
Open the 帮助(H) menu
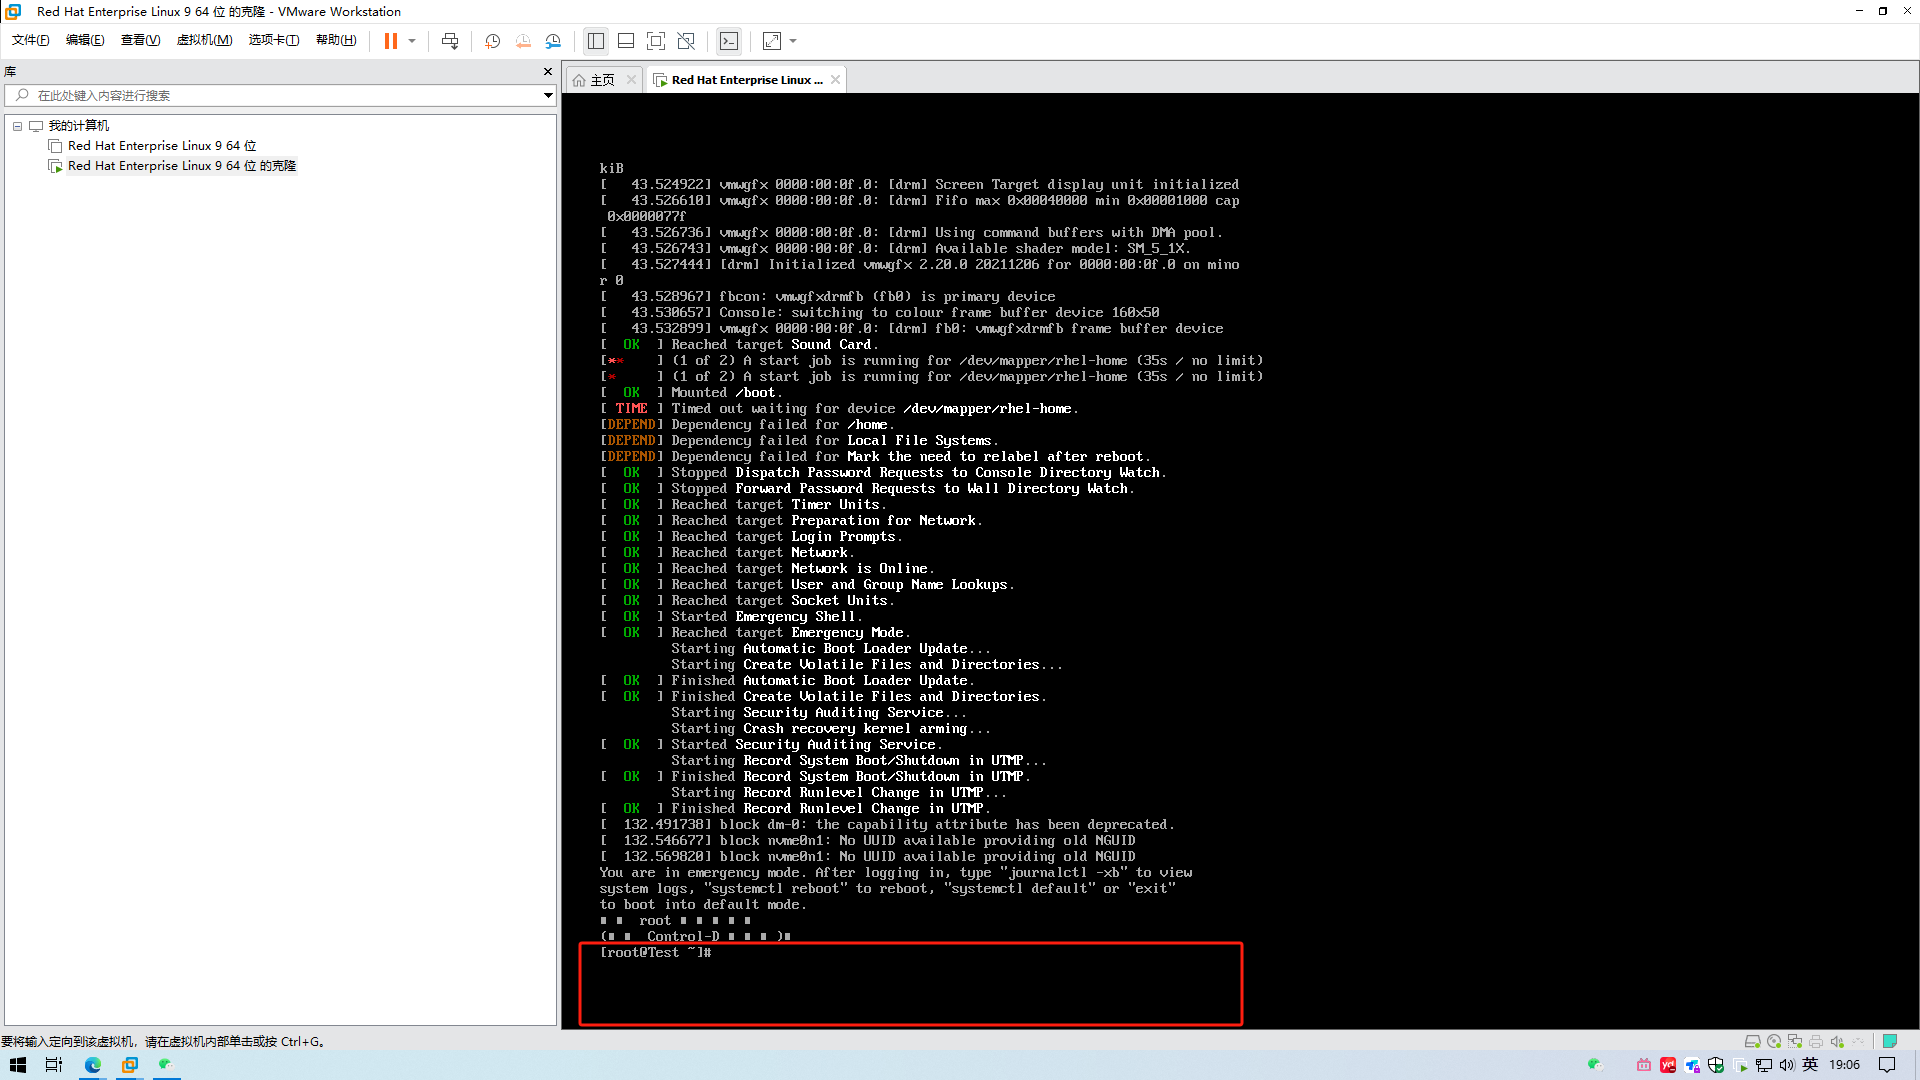pyautogui.click(x=336, y=40)
